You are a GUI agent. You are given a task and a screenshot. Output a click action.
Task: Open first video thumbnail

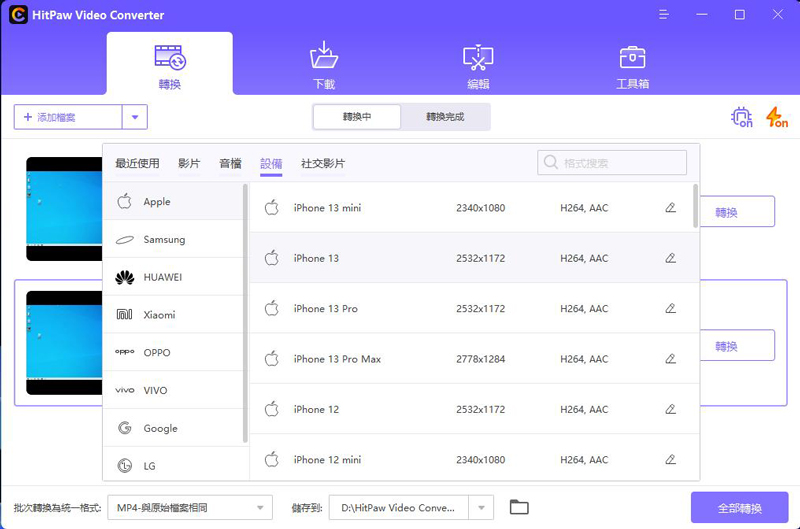(64, 209)
